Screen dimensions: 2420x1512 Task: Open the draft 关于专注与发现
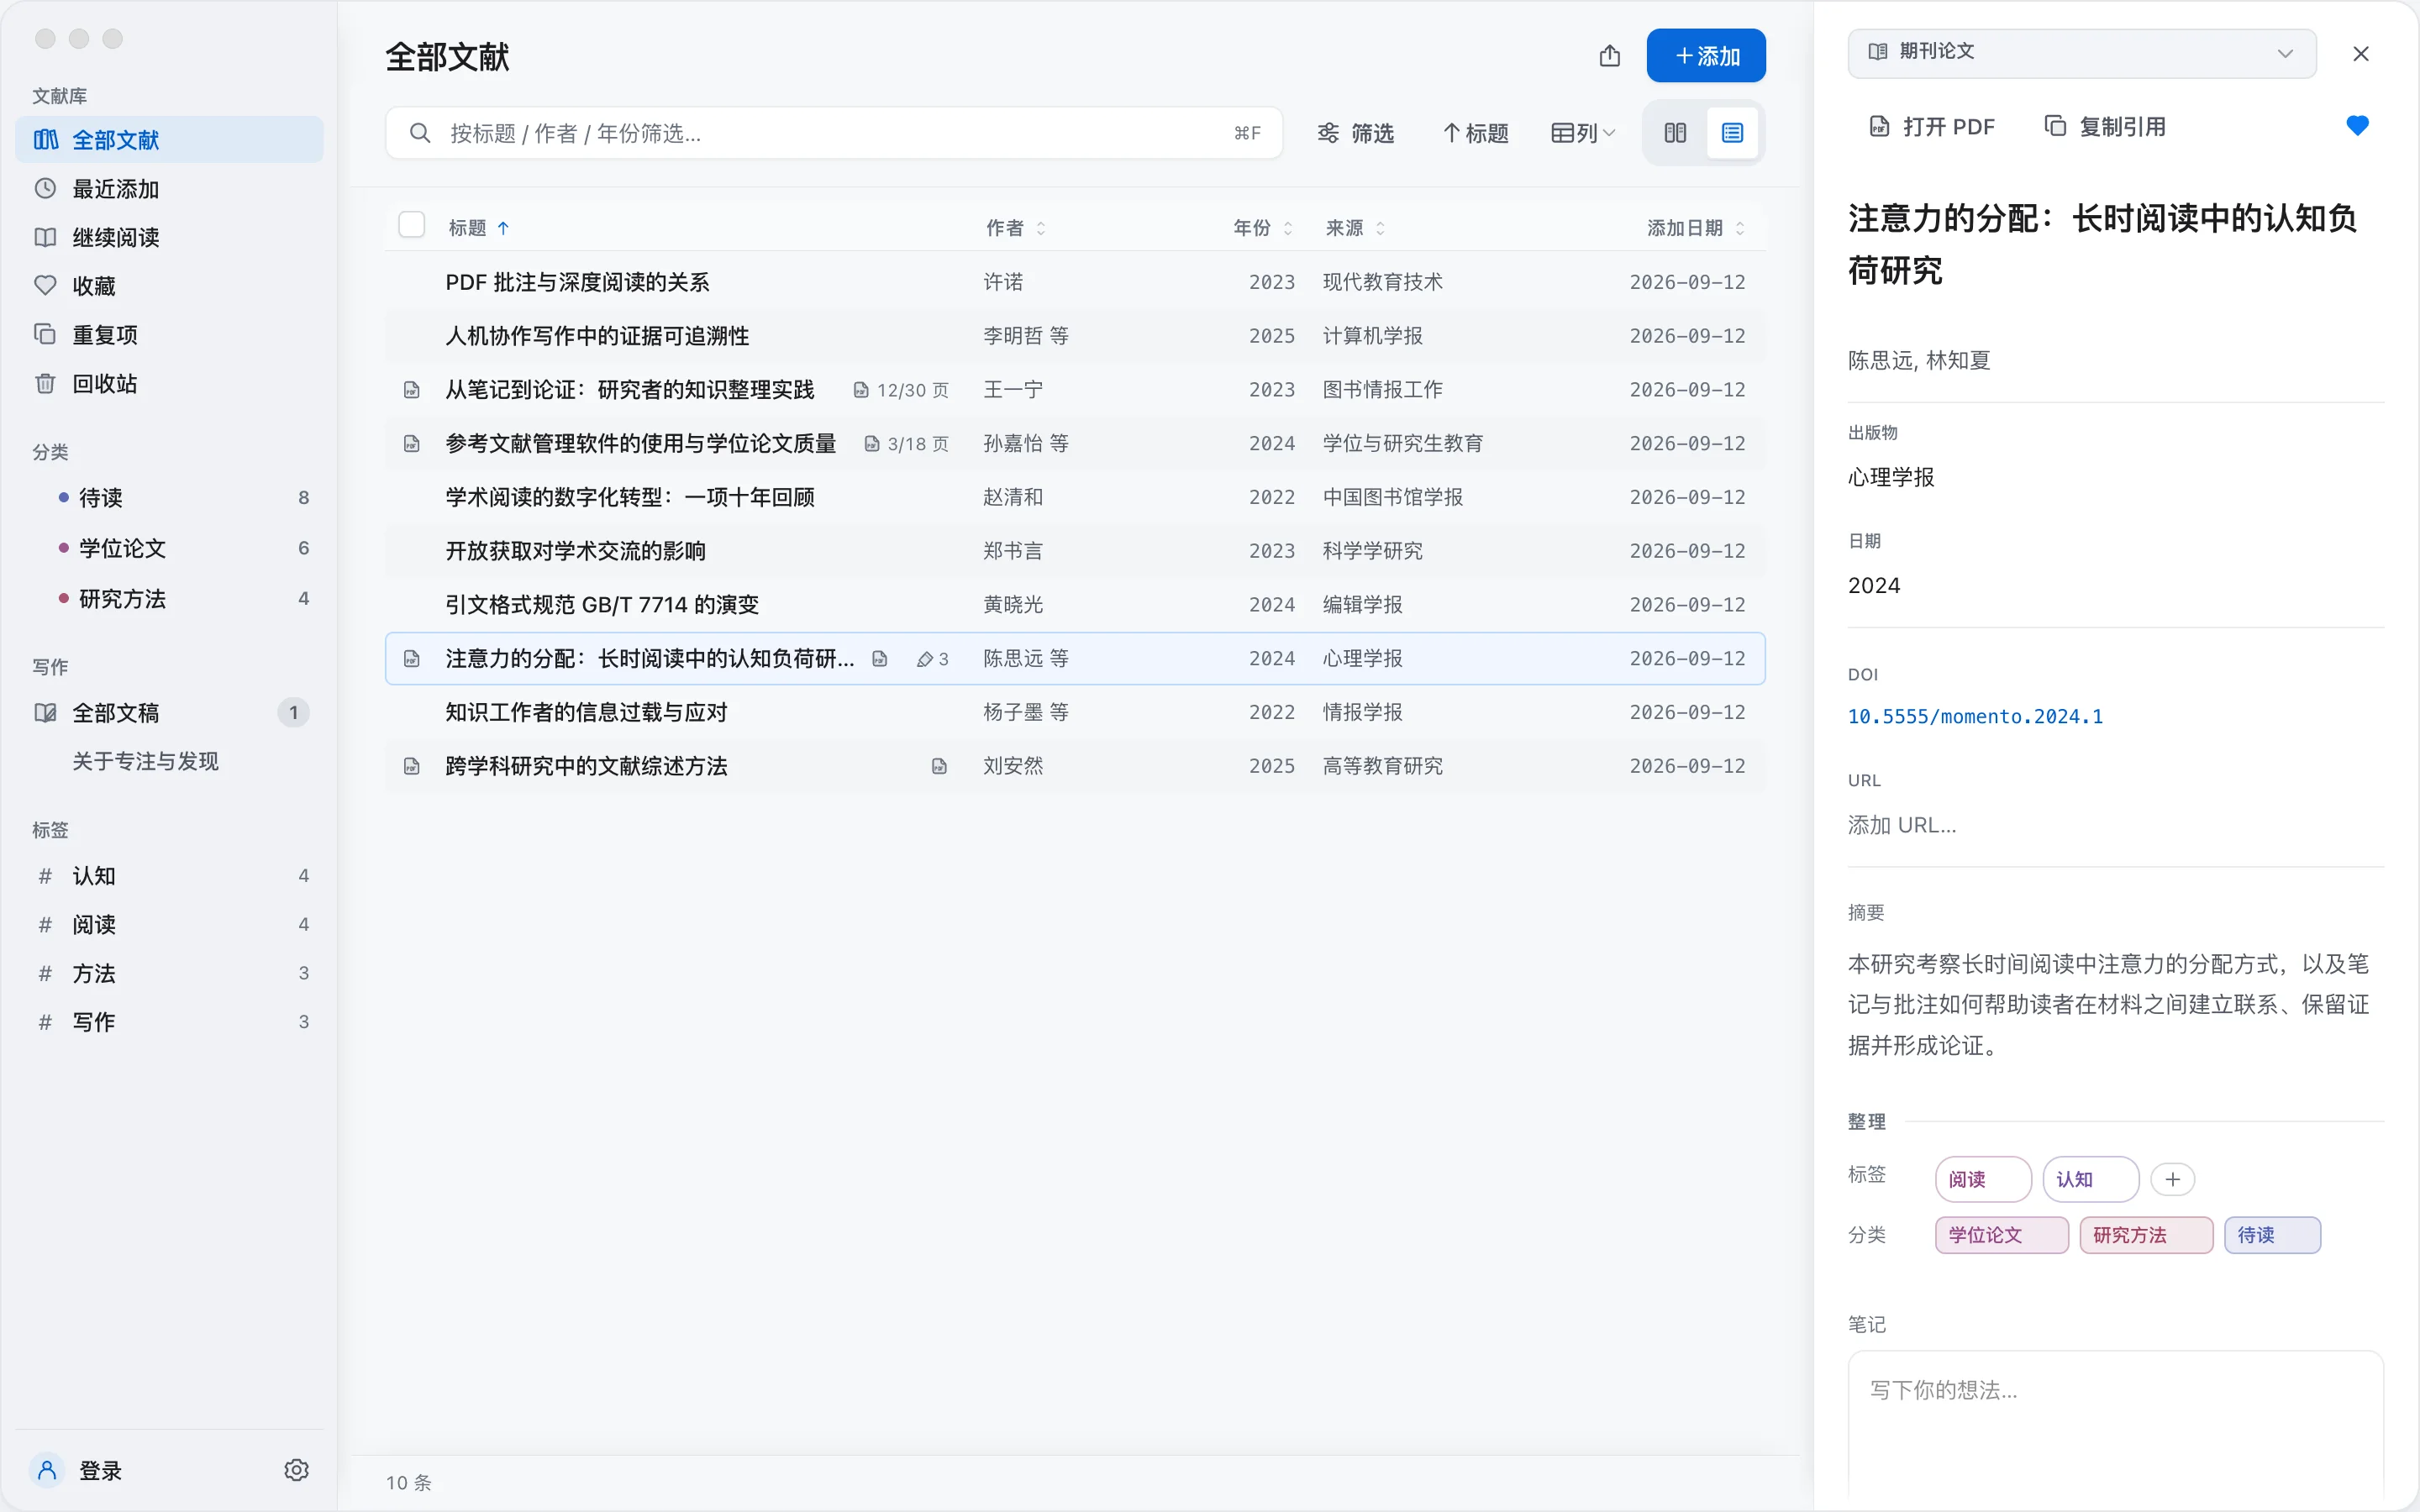pyautogui.click(x=145, y=762)
